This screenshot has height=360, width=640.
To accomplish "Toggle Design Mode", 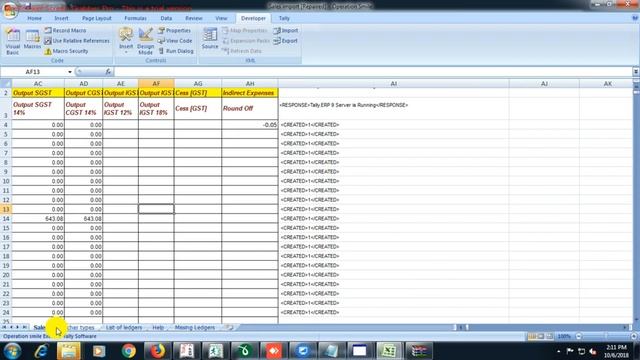I will tap(145, 41).
